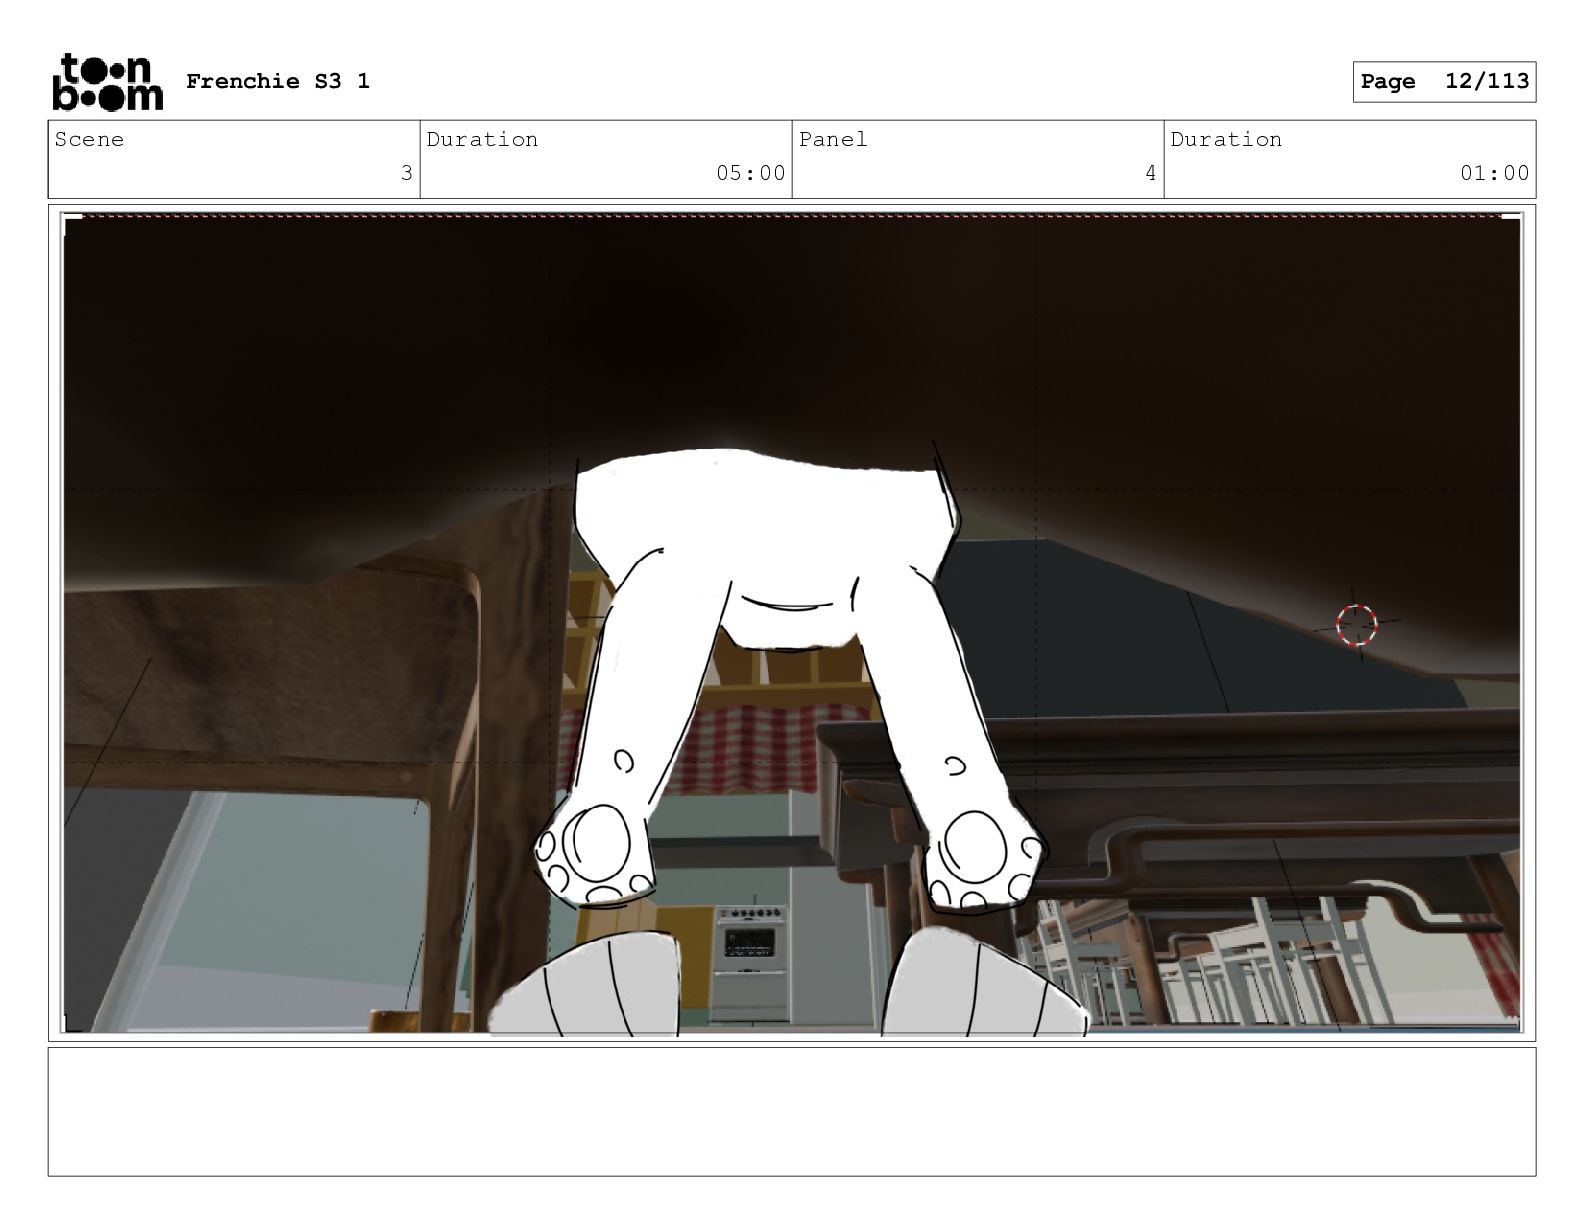Screen dimensions: 1584x1224
Task: Click the 'Page 12/113' box
Action: tap(1444, 82)
